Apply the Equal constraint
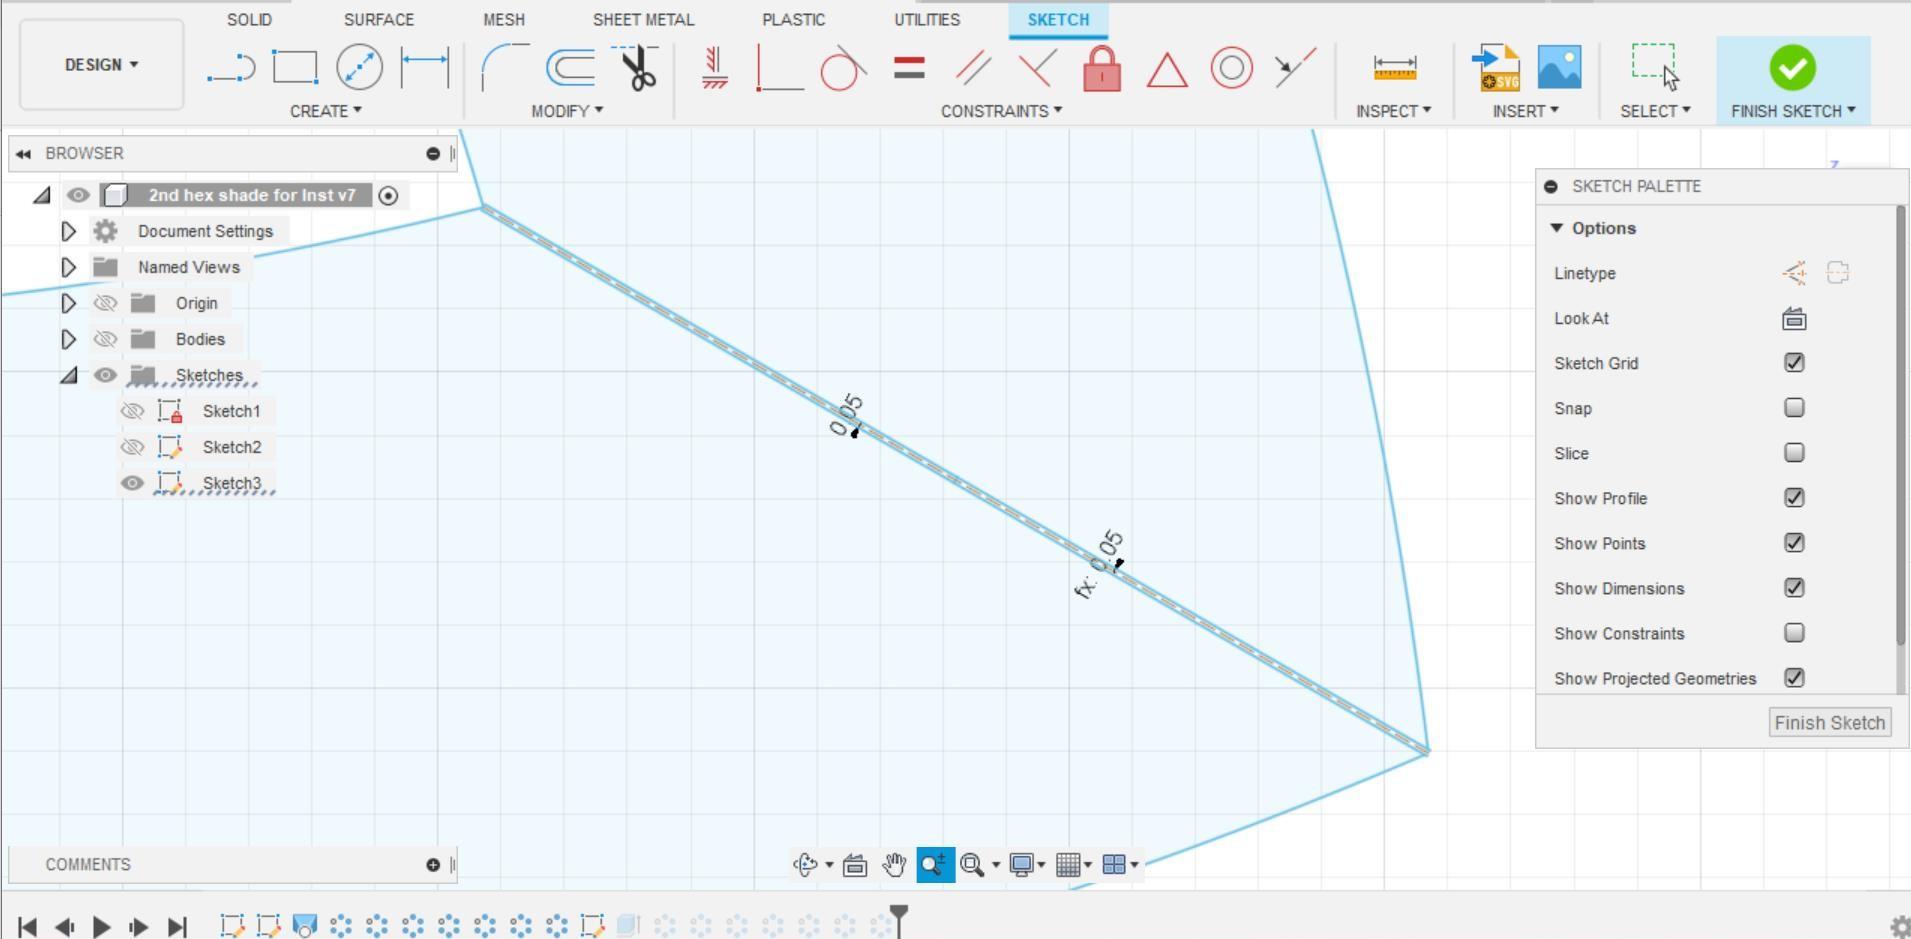The width and height of the screenshot is (1911, 939). [x=909, y=68]
